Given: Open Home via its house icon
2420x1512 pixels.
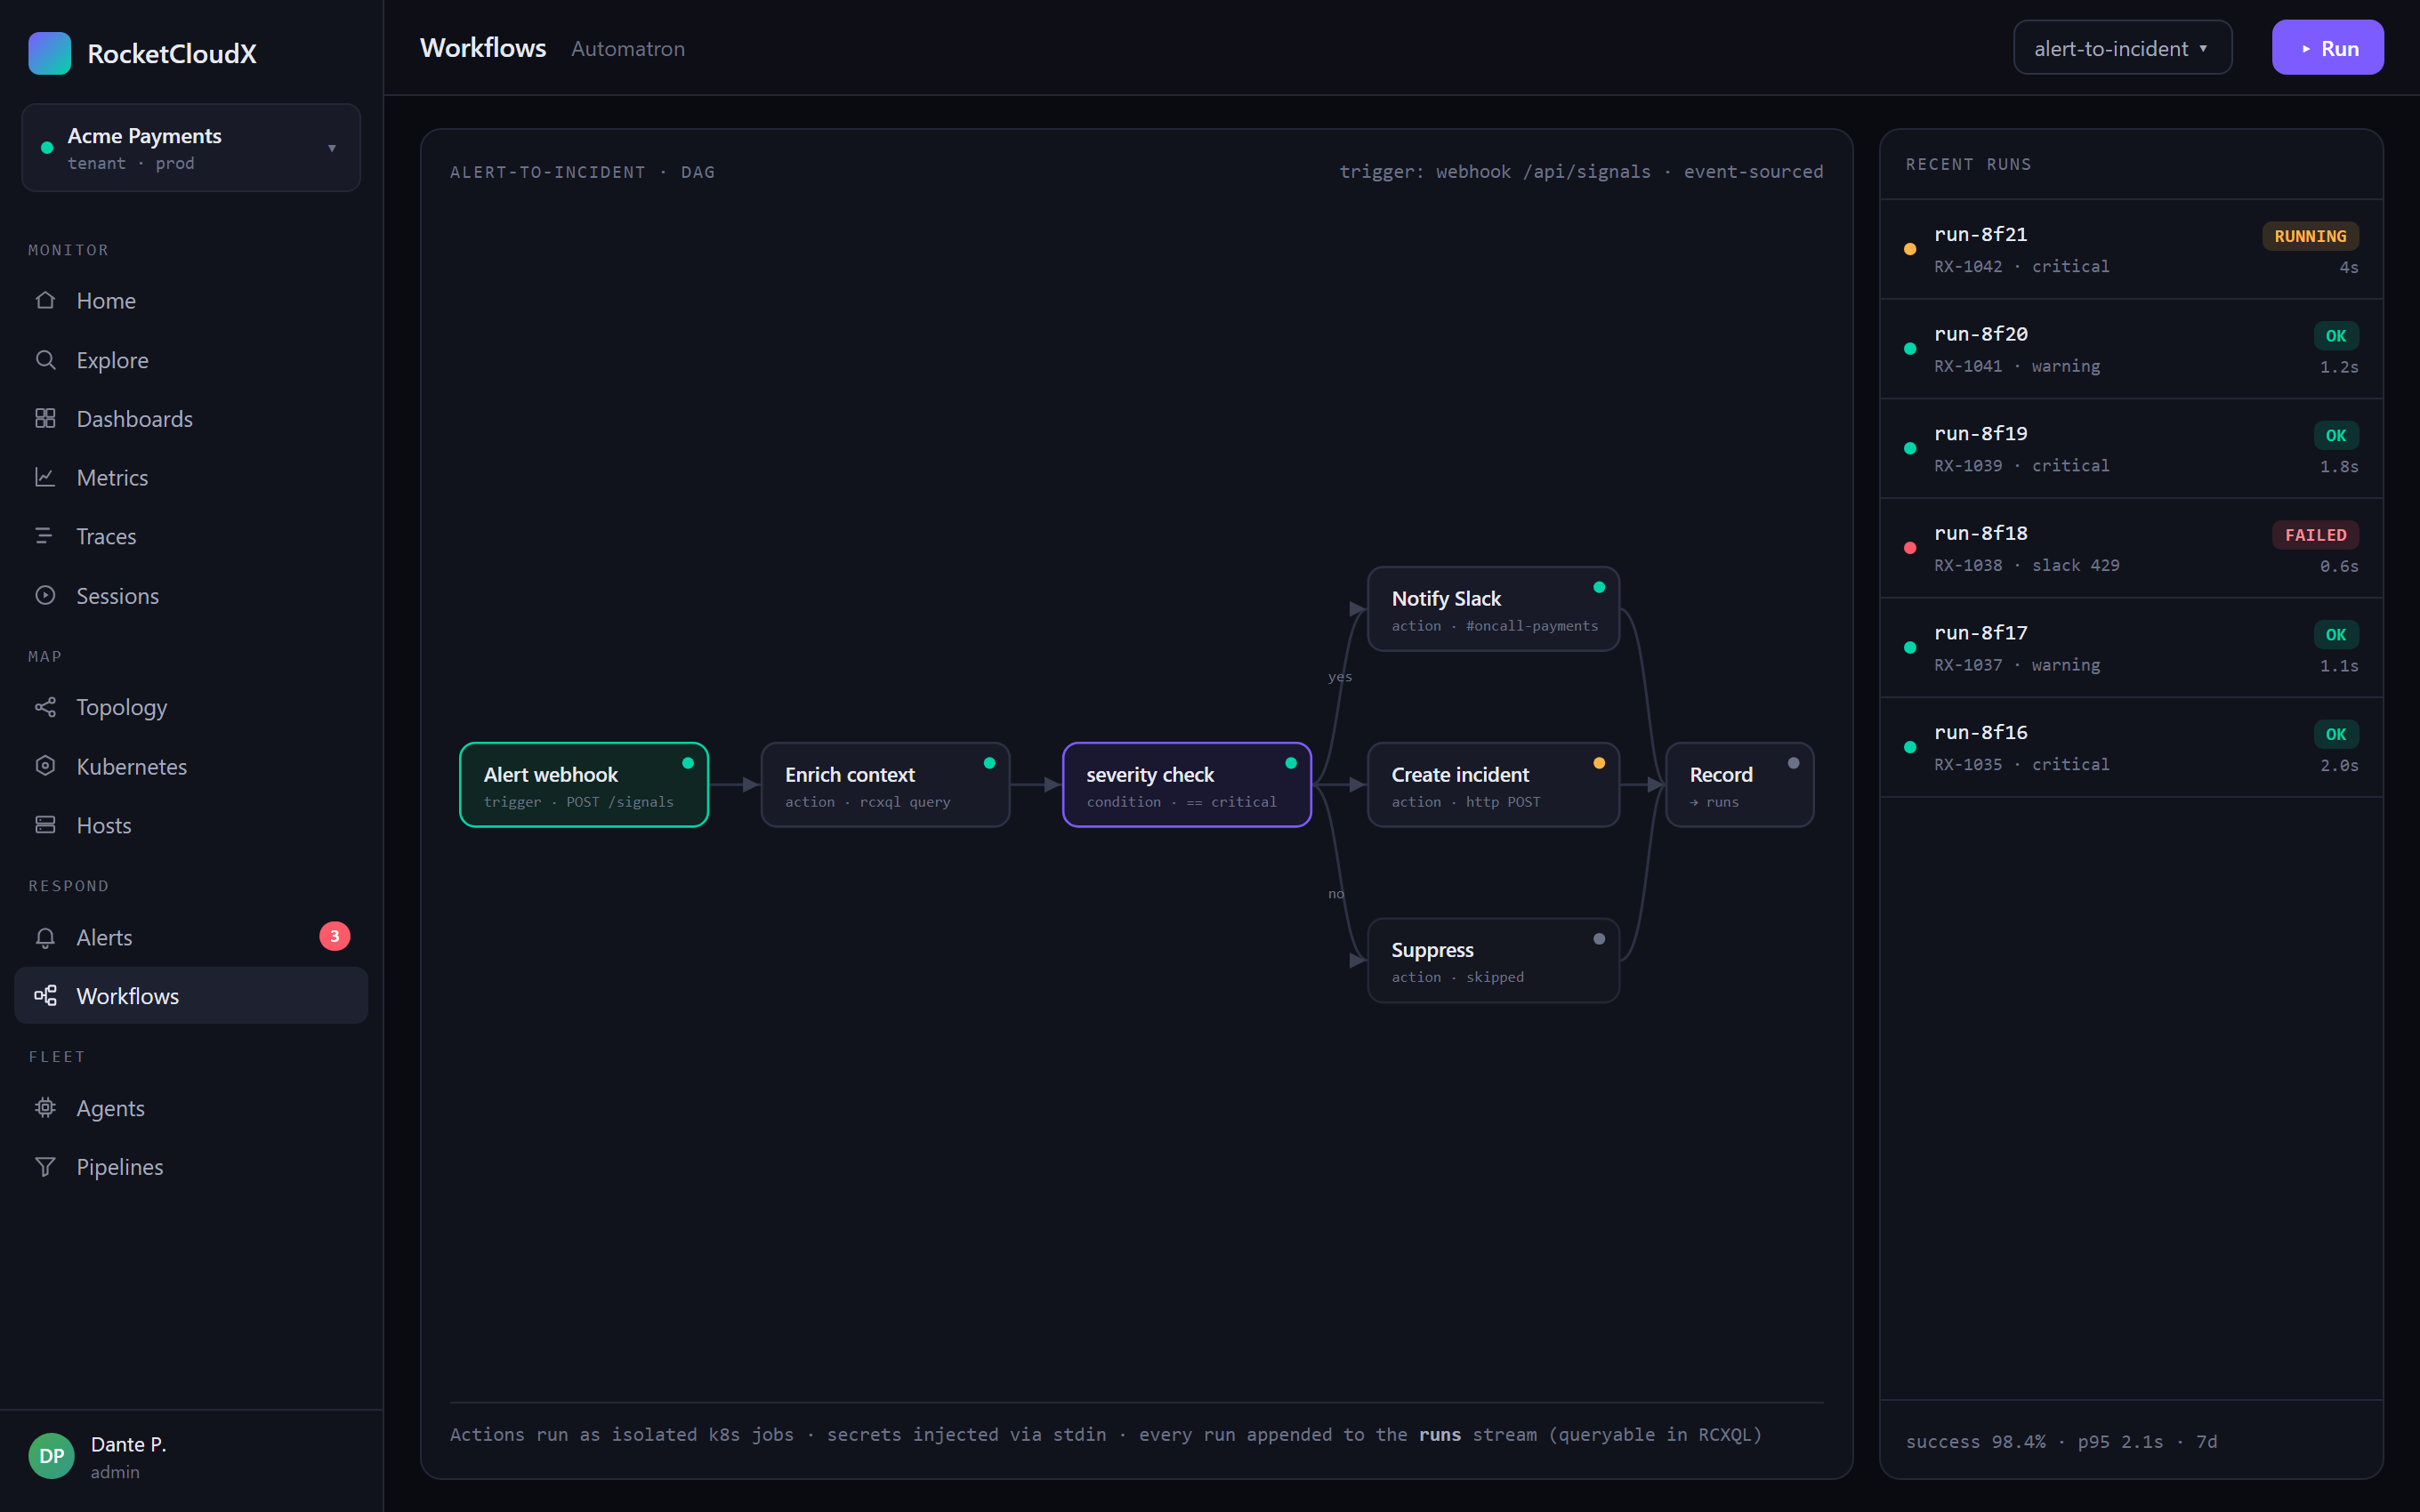Looking at the screenshot, I should click(45, 300).
